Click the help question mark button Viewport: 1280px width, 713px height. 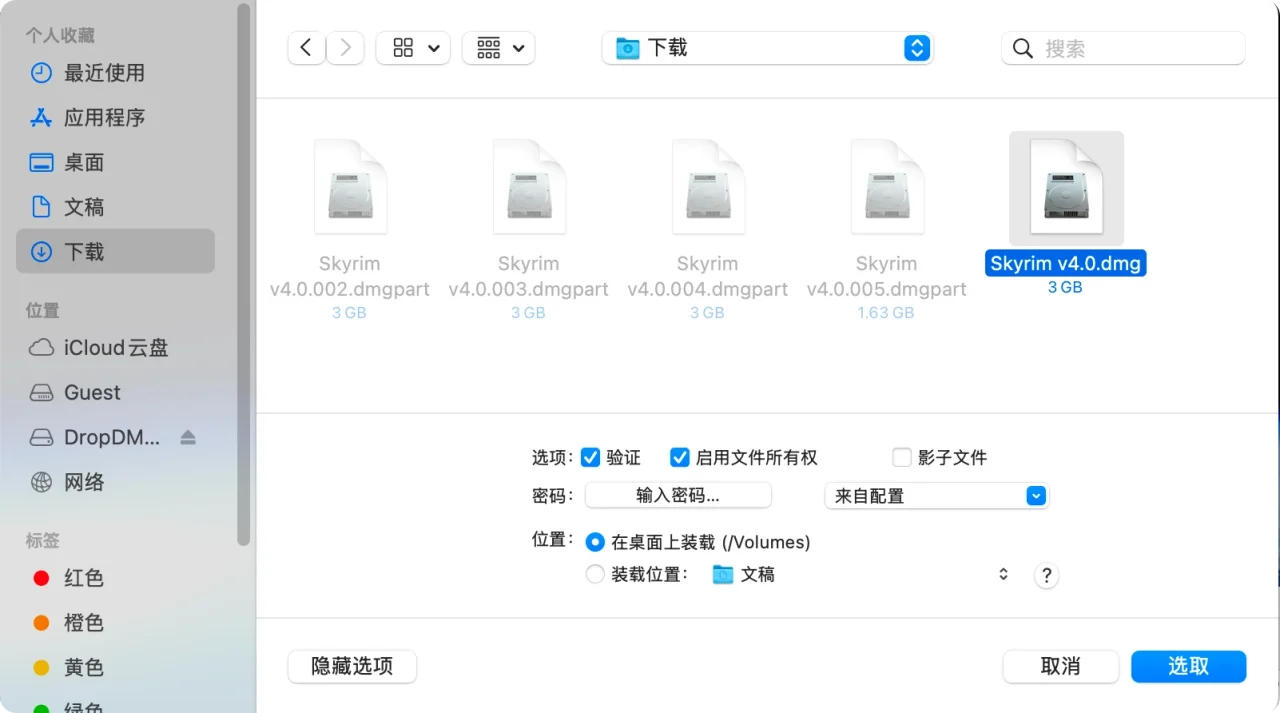coord(1046,575)
